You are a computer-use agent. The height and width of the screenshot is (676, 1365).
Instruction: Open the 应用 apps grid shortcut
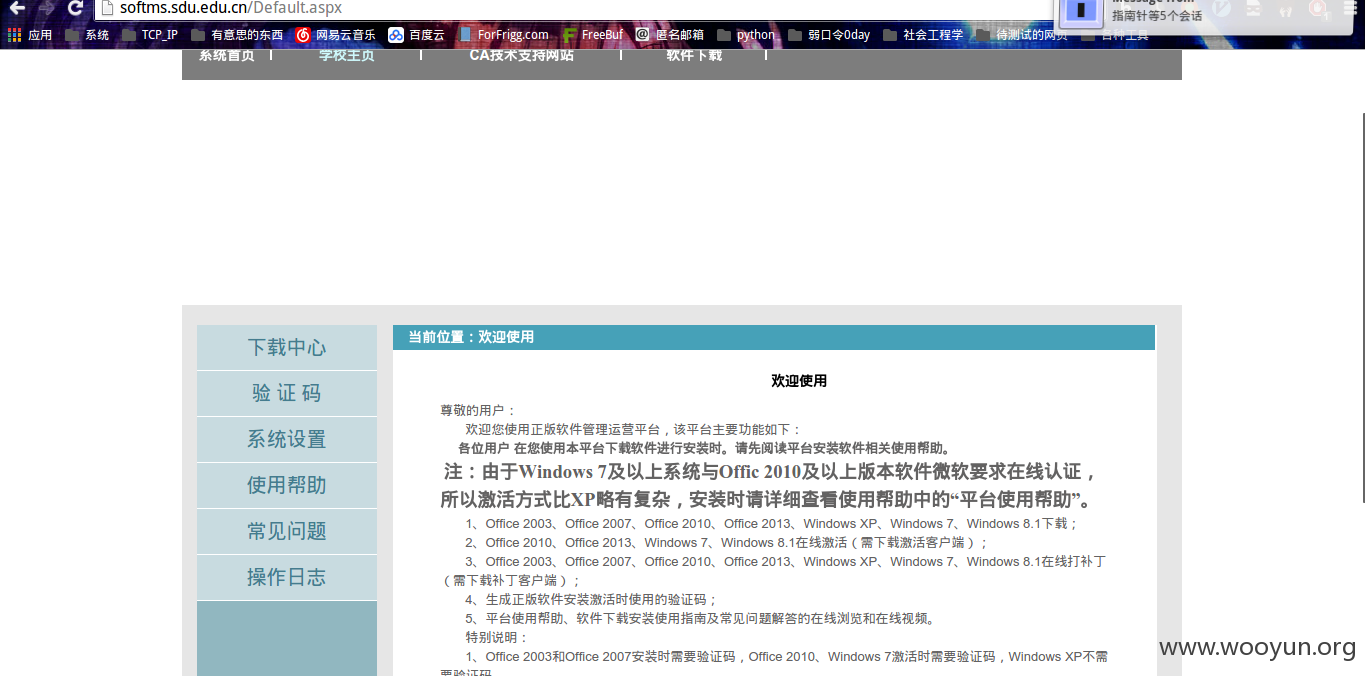[x=30, y=35]
